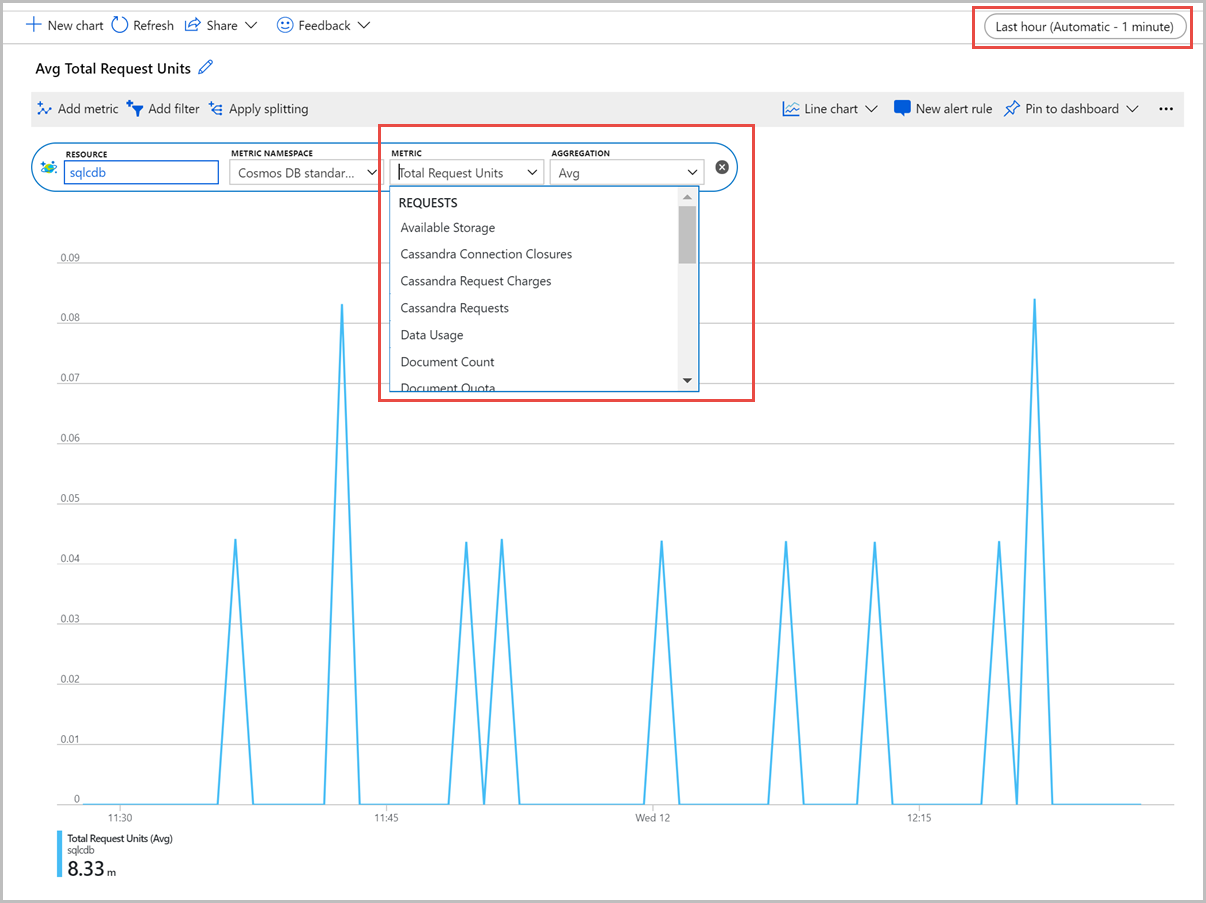Click the Refresh circular arrow icon
The width and height of the screenshot is (1206, 903).
click(120, 25)
